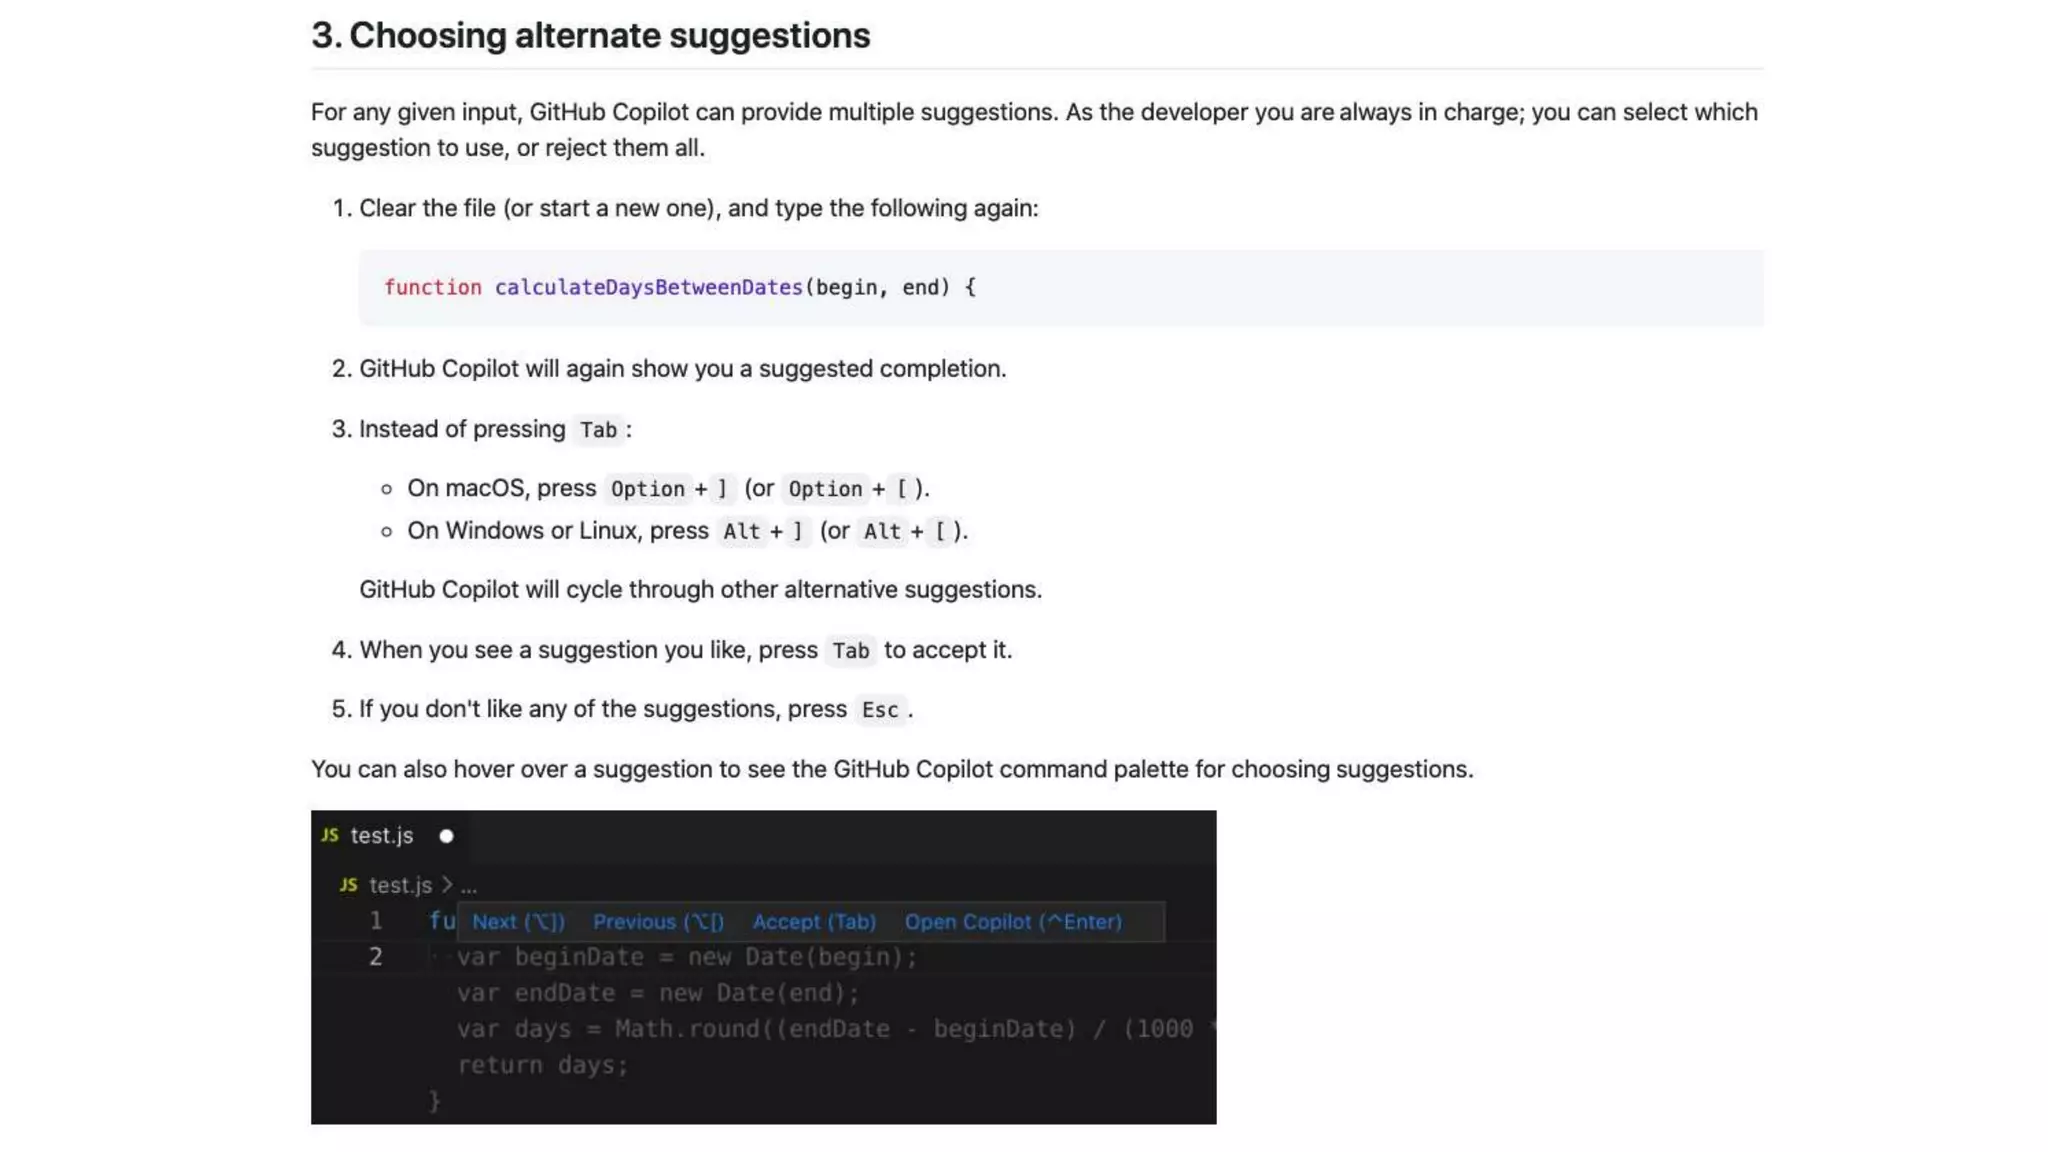Image resolution: width=2048 pixels, height=1152 pixels.
Task: Expand the breadcrumb chevron after test.js
Action: [447, 885]
